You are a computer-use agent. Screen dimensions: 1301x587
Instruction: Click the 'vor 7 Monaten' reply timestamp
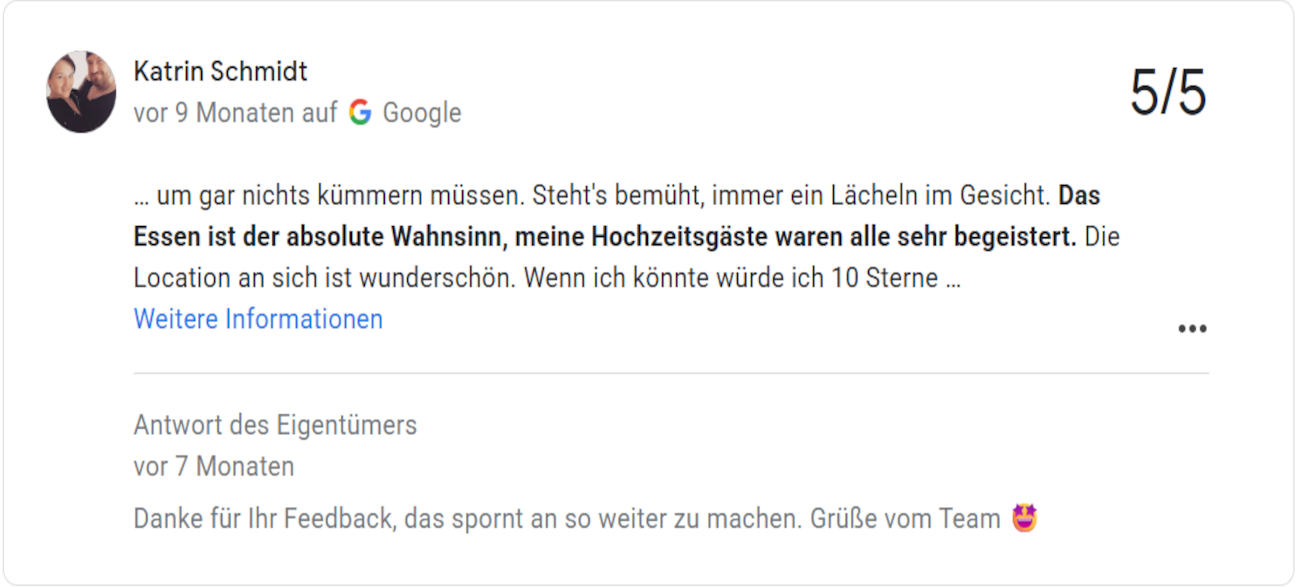click(x=214, y=466)
